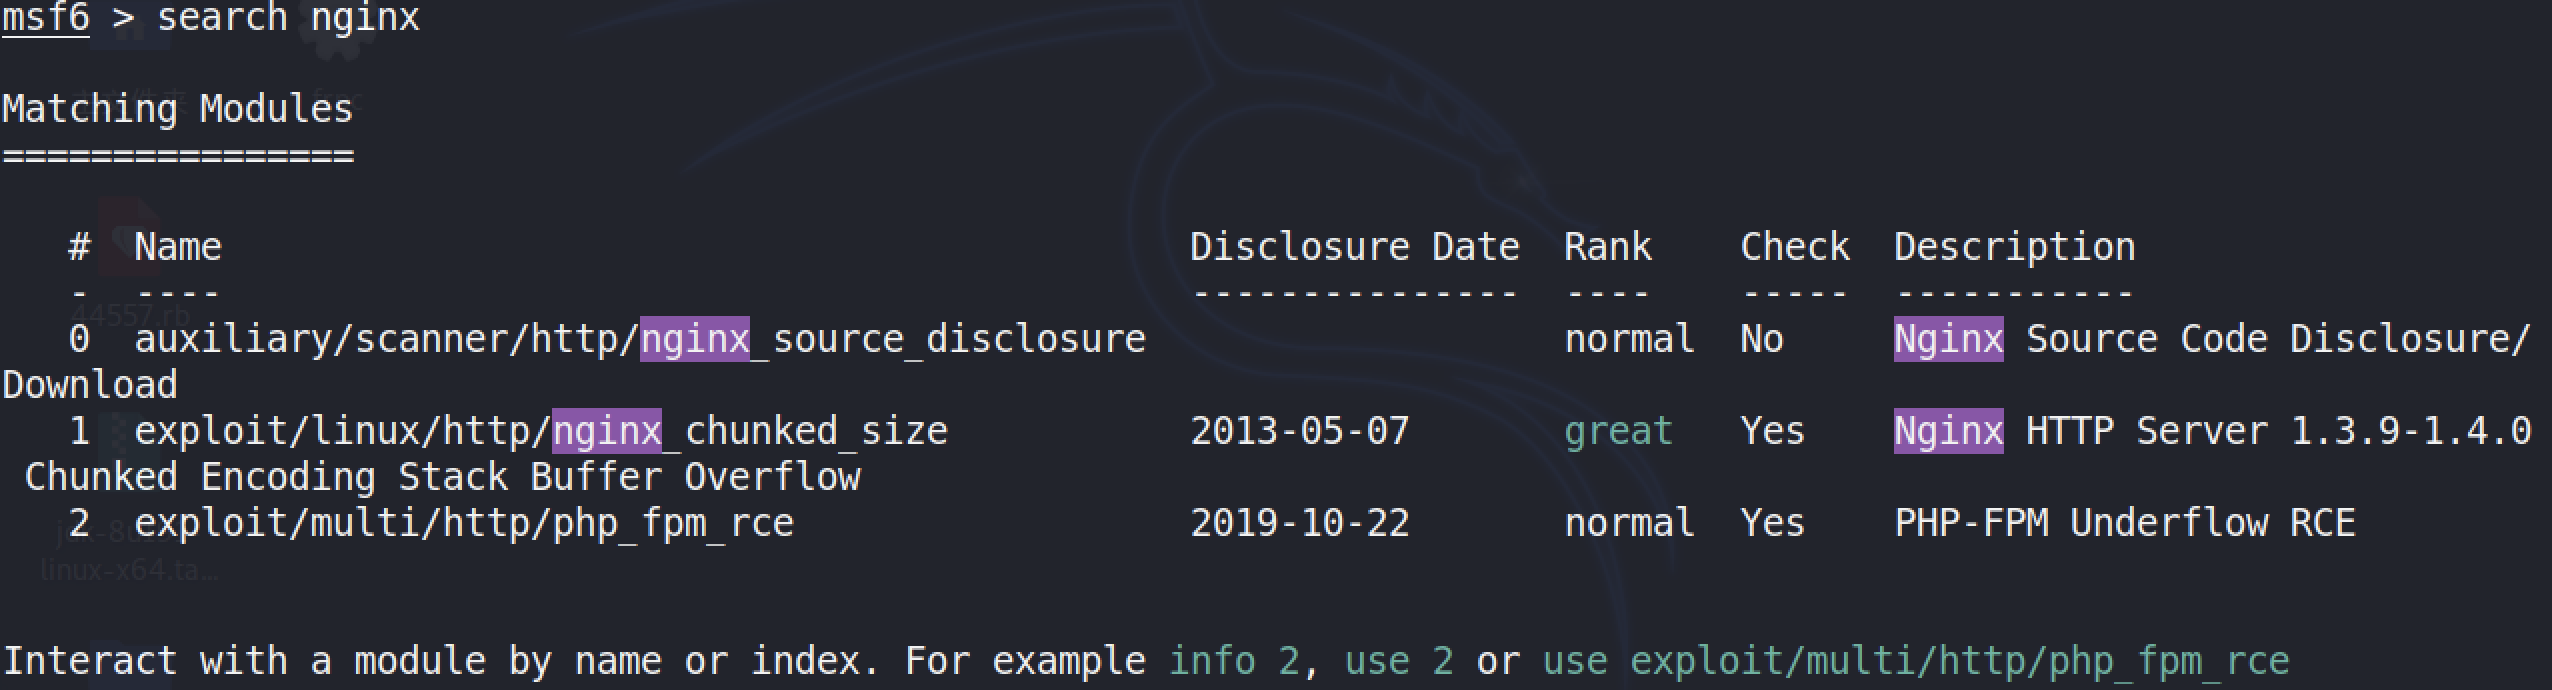Click 'Yes' check value in nginx_chunked_size row
Screen dimensions: 2552x690
1773,431
